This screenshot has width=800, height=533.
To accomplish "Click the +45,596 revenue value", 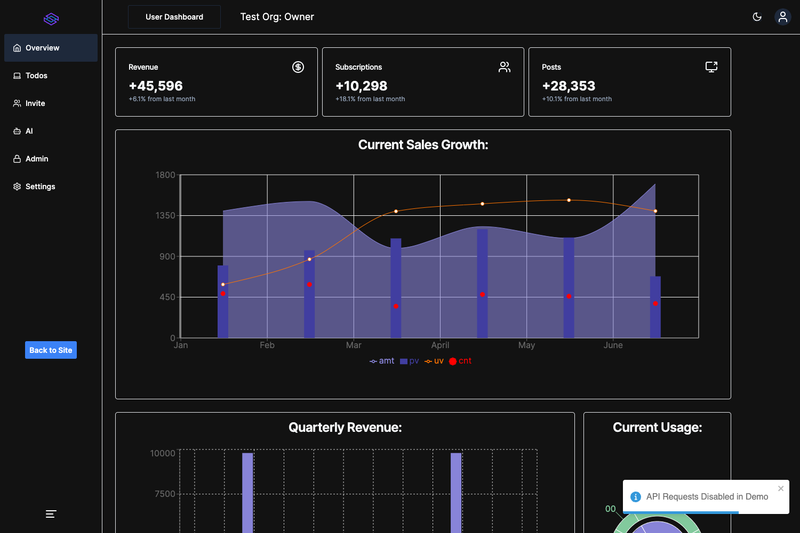I will point(156,86).
